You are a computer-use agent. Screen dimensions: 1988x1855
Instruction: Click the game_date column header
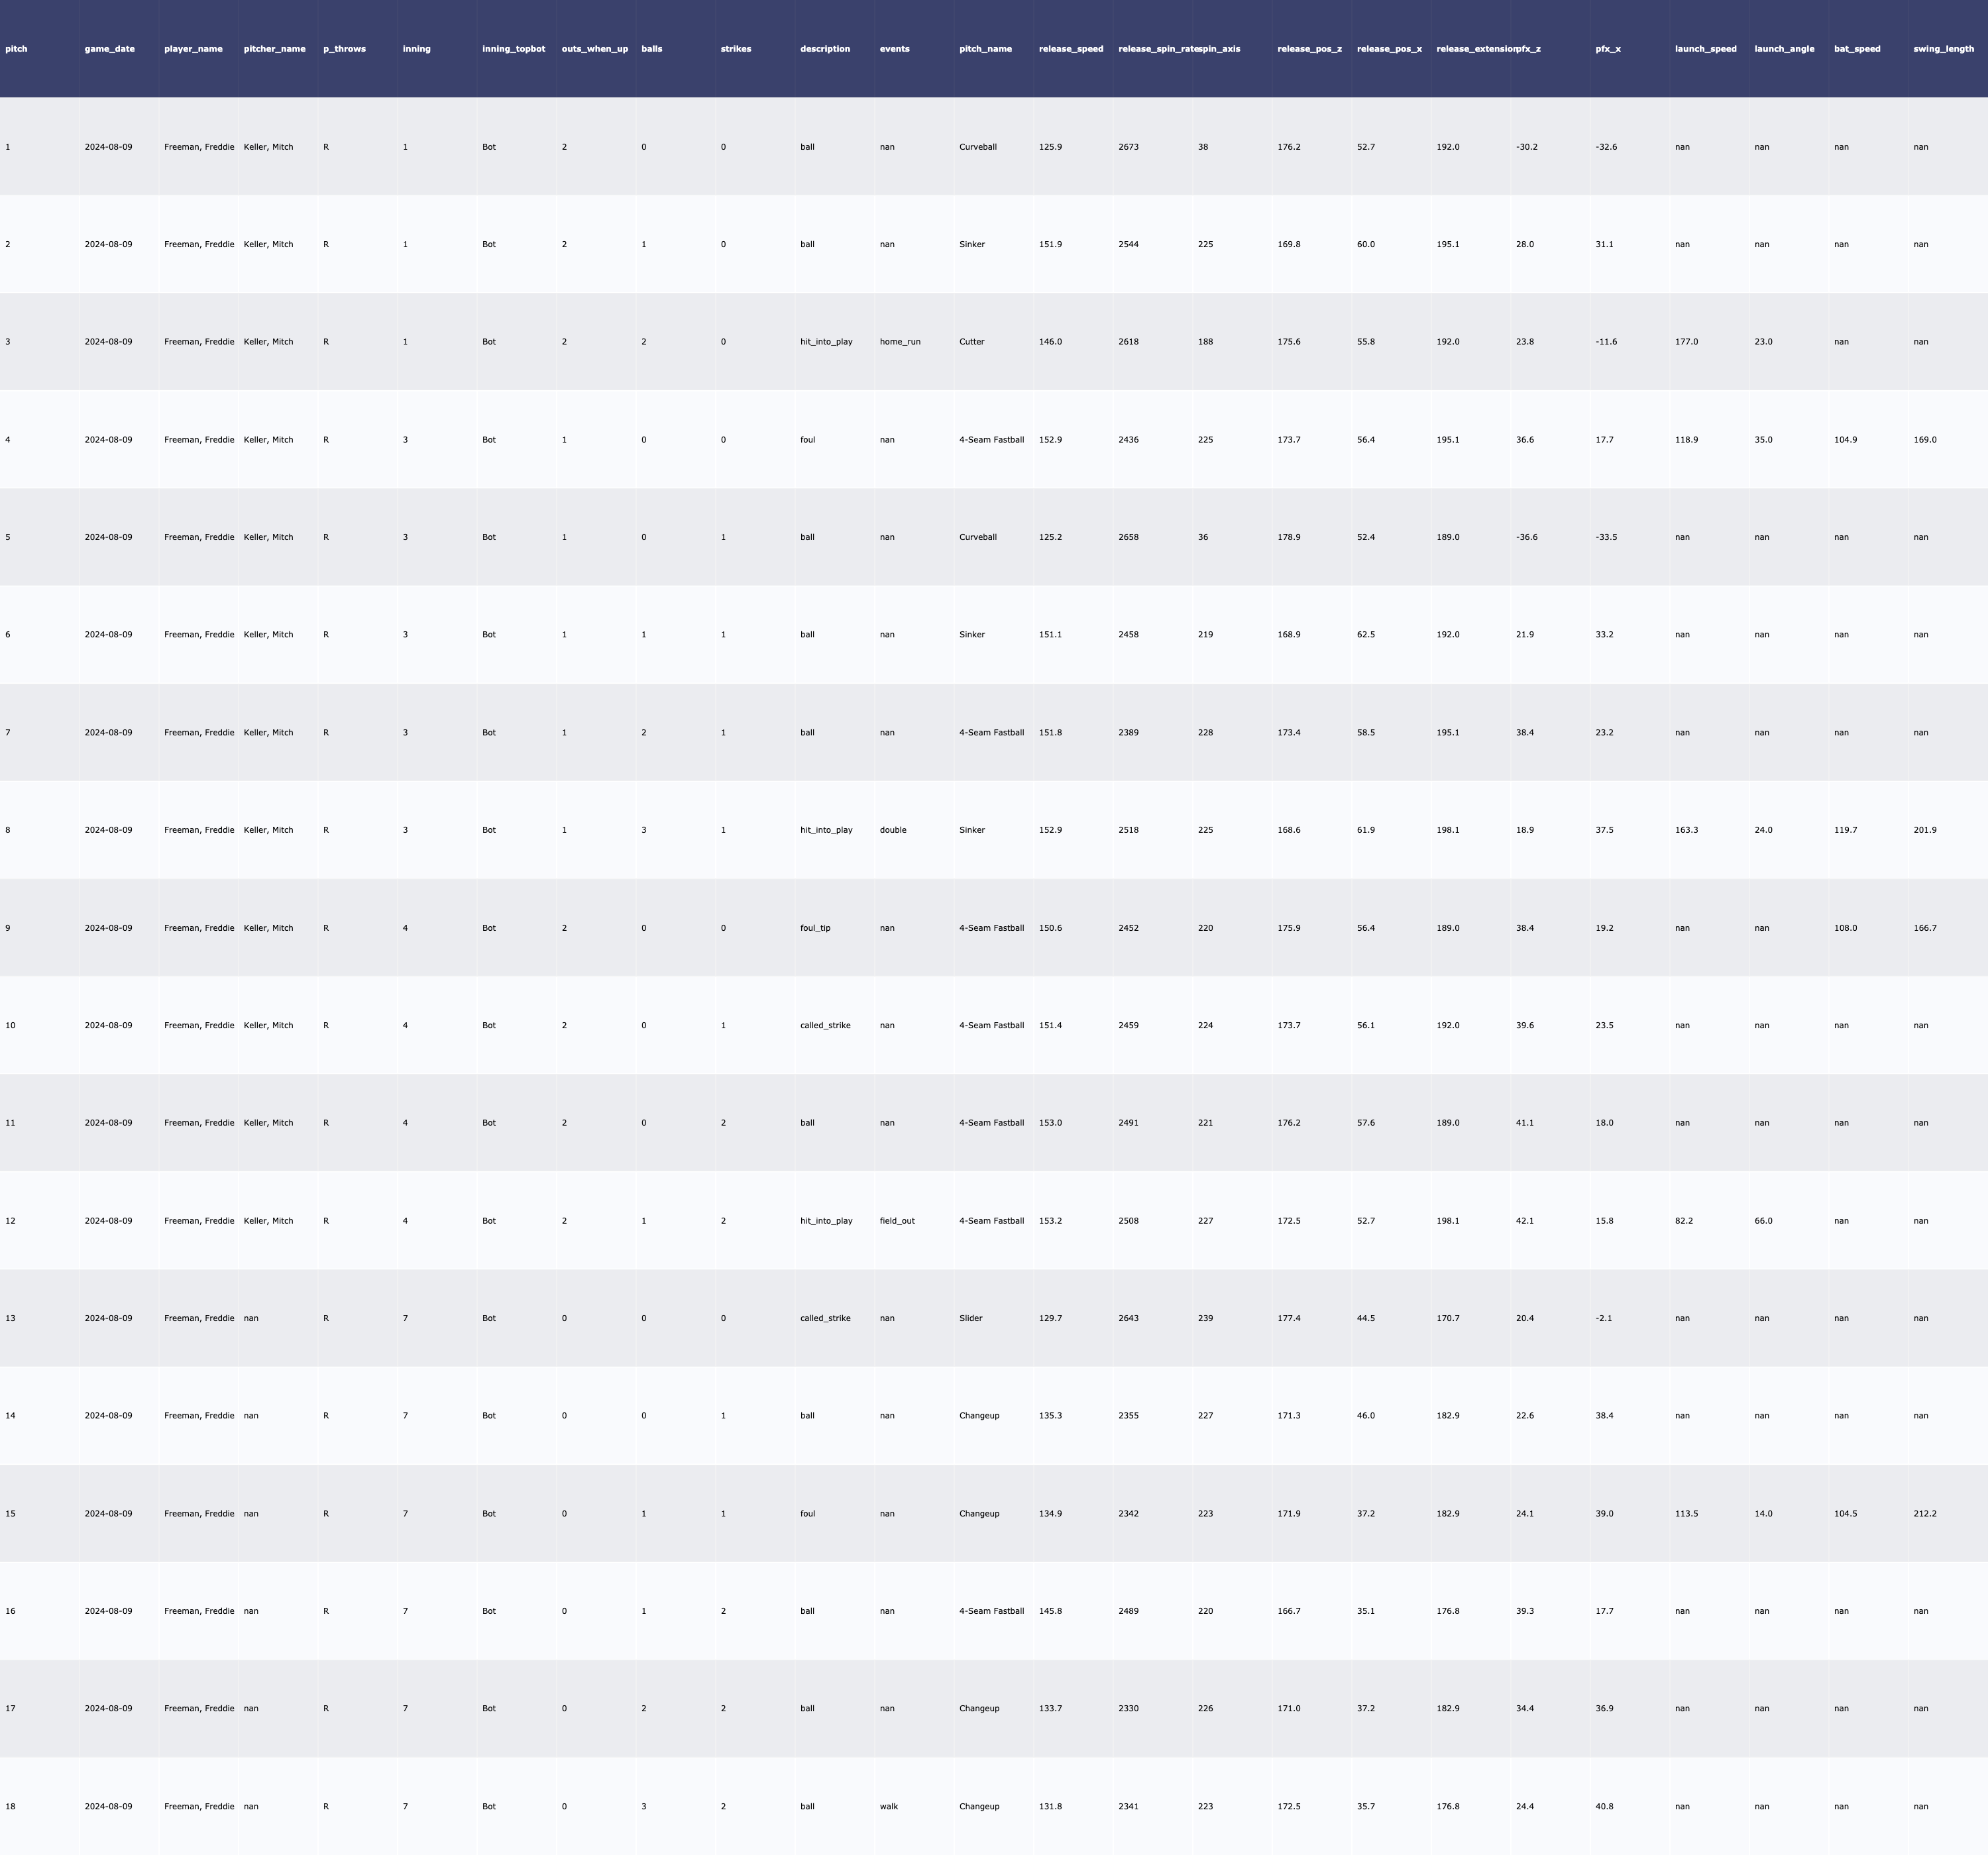pyautogui.click(x=109, y=49)
